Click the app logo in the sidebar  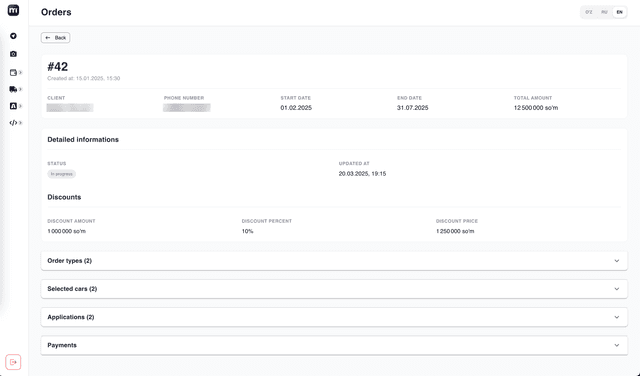point(13,10)
